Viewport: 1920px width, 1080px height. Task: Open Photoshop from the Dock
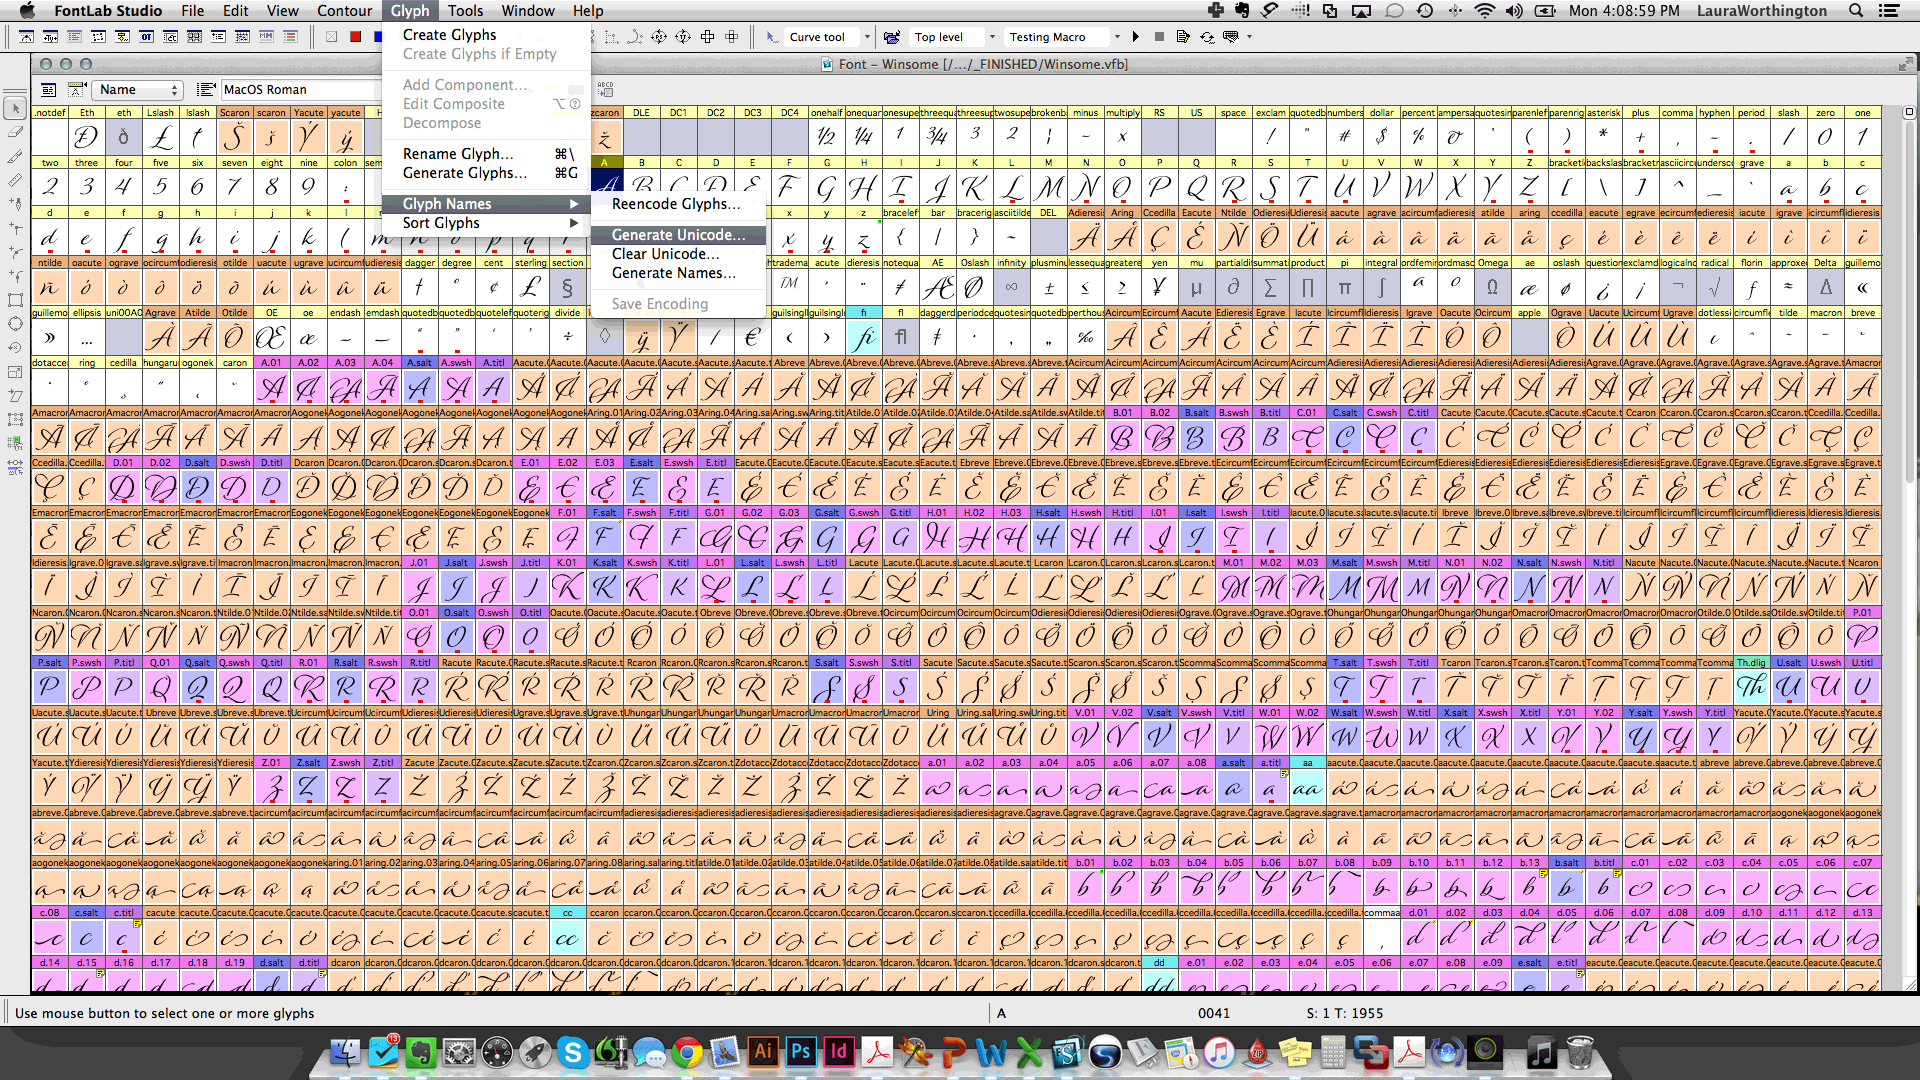801,1051
